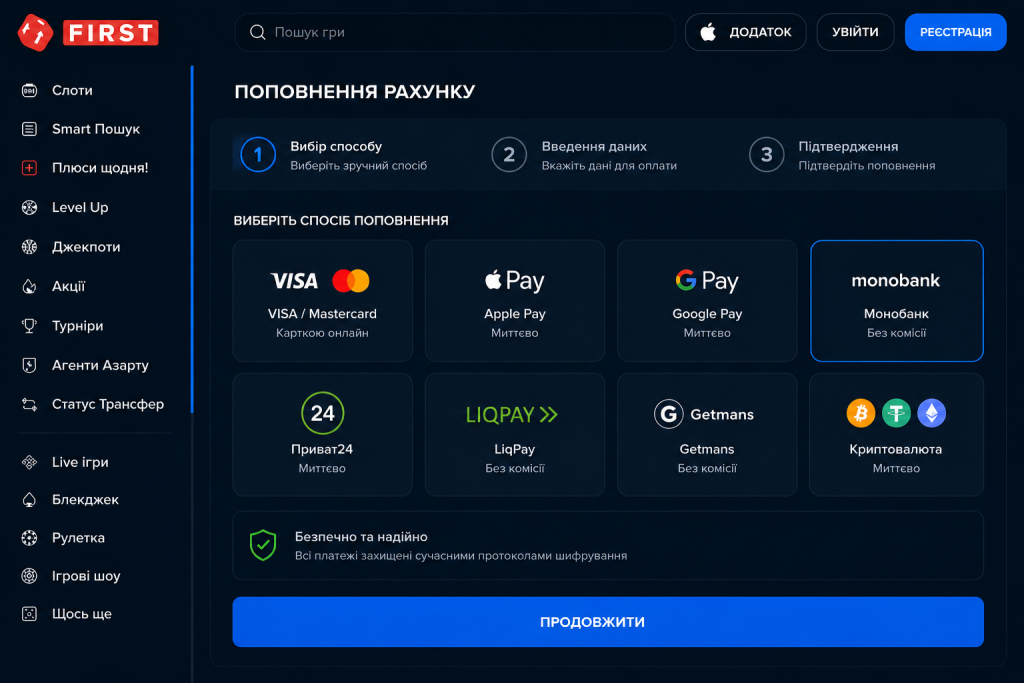
Task: Choose Криптовалюта payment method
Action: click(897, 434)
